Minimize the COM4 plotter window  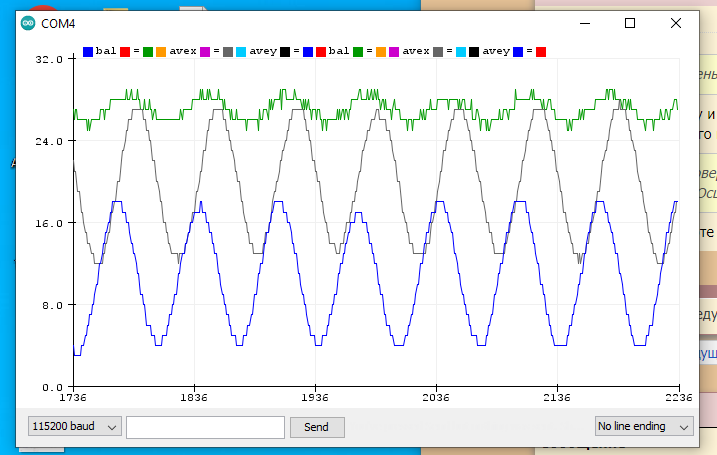tap(585, 23)
